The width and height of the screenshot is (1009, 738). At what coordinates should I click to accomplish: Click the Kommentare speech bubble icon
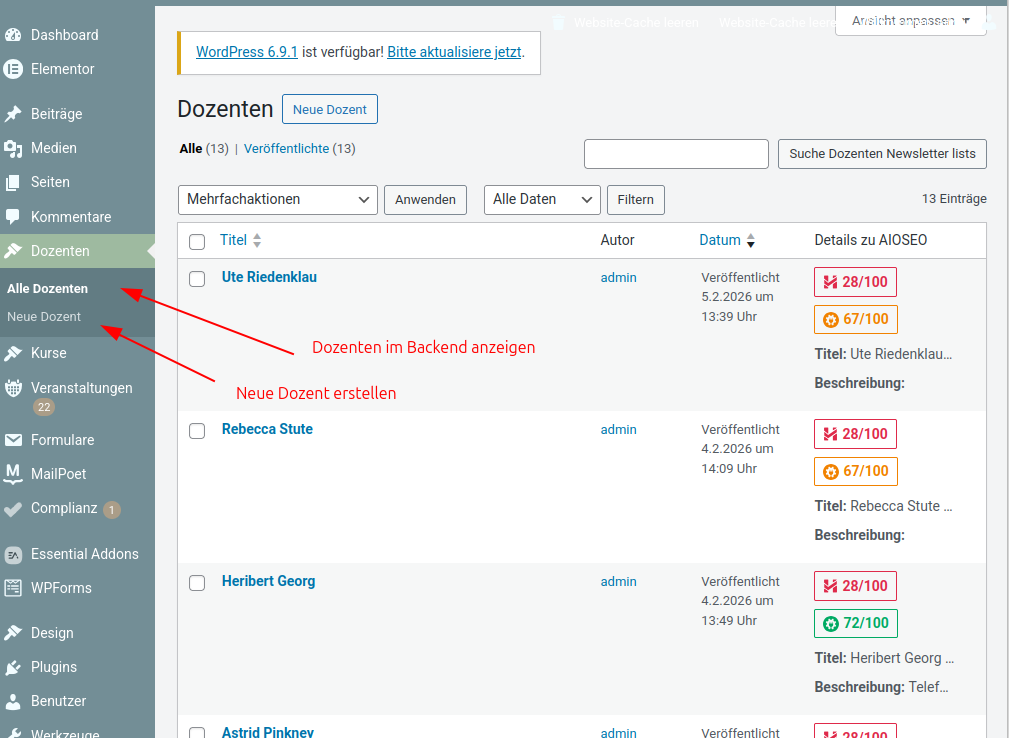click(x=13, y=217)
